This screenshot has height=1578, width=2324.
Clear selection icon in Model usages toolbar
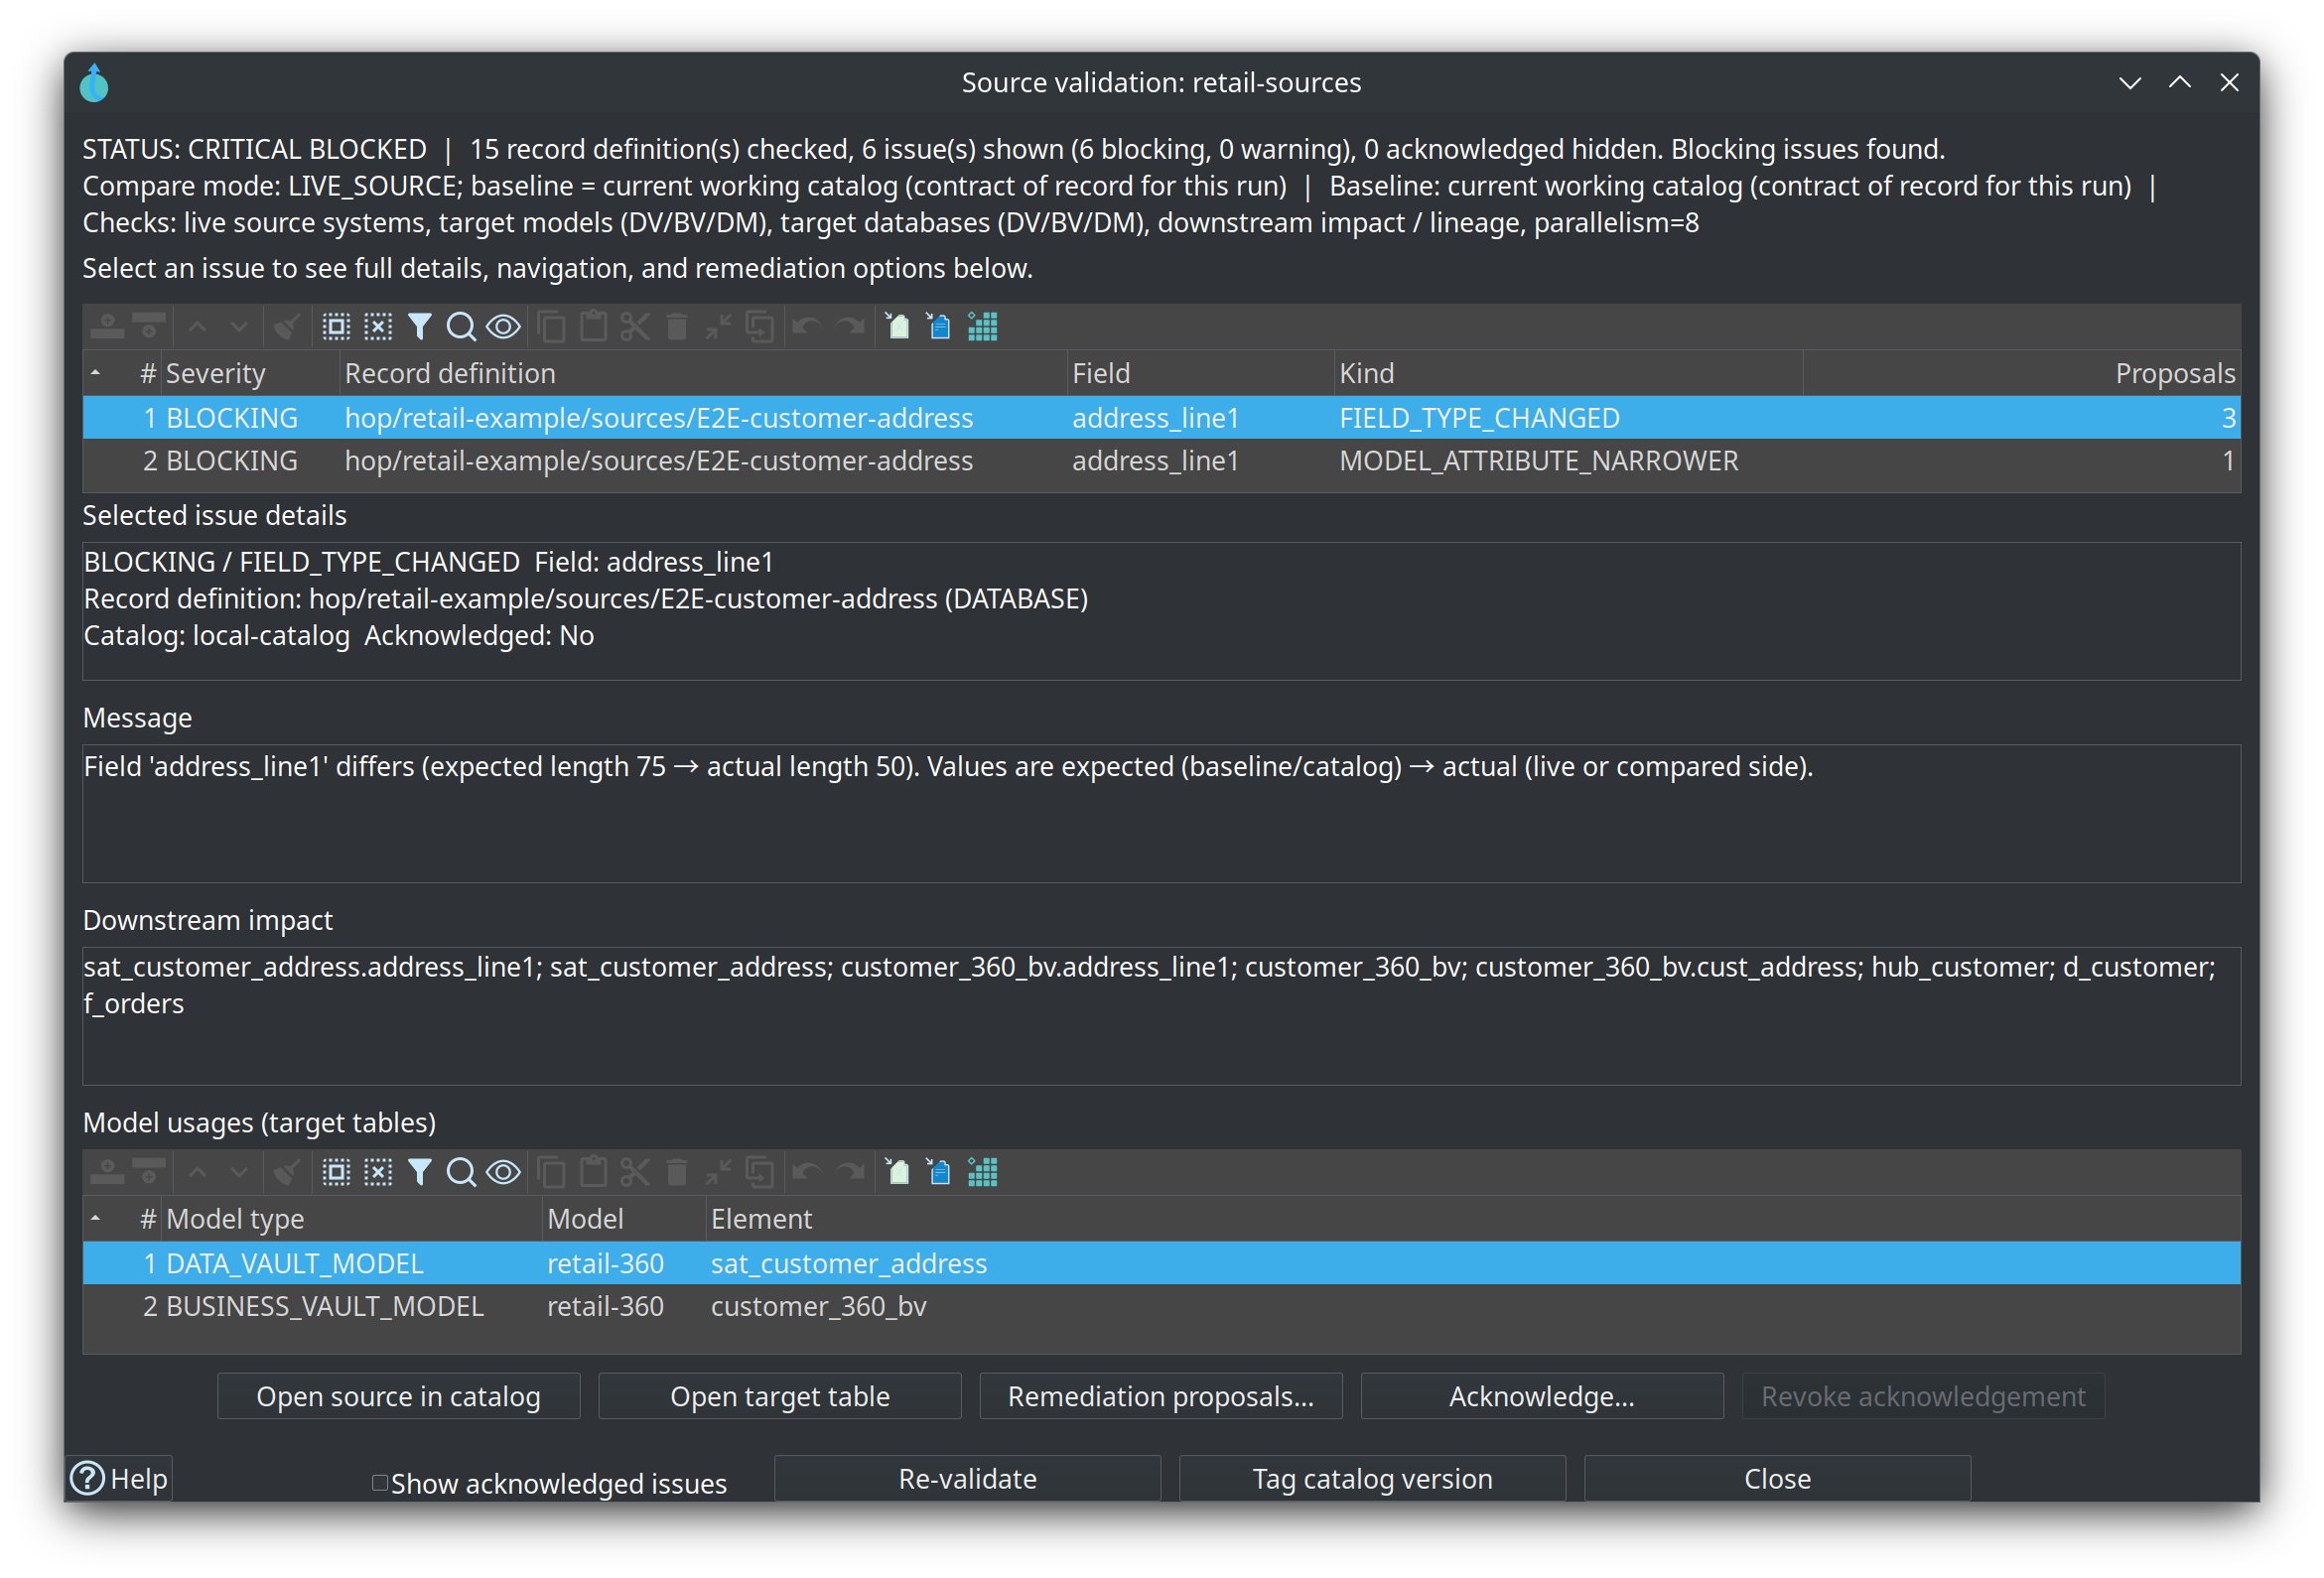(x=378, y=1172)
